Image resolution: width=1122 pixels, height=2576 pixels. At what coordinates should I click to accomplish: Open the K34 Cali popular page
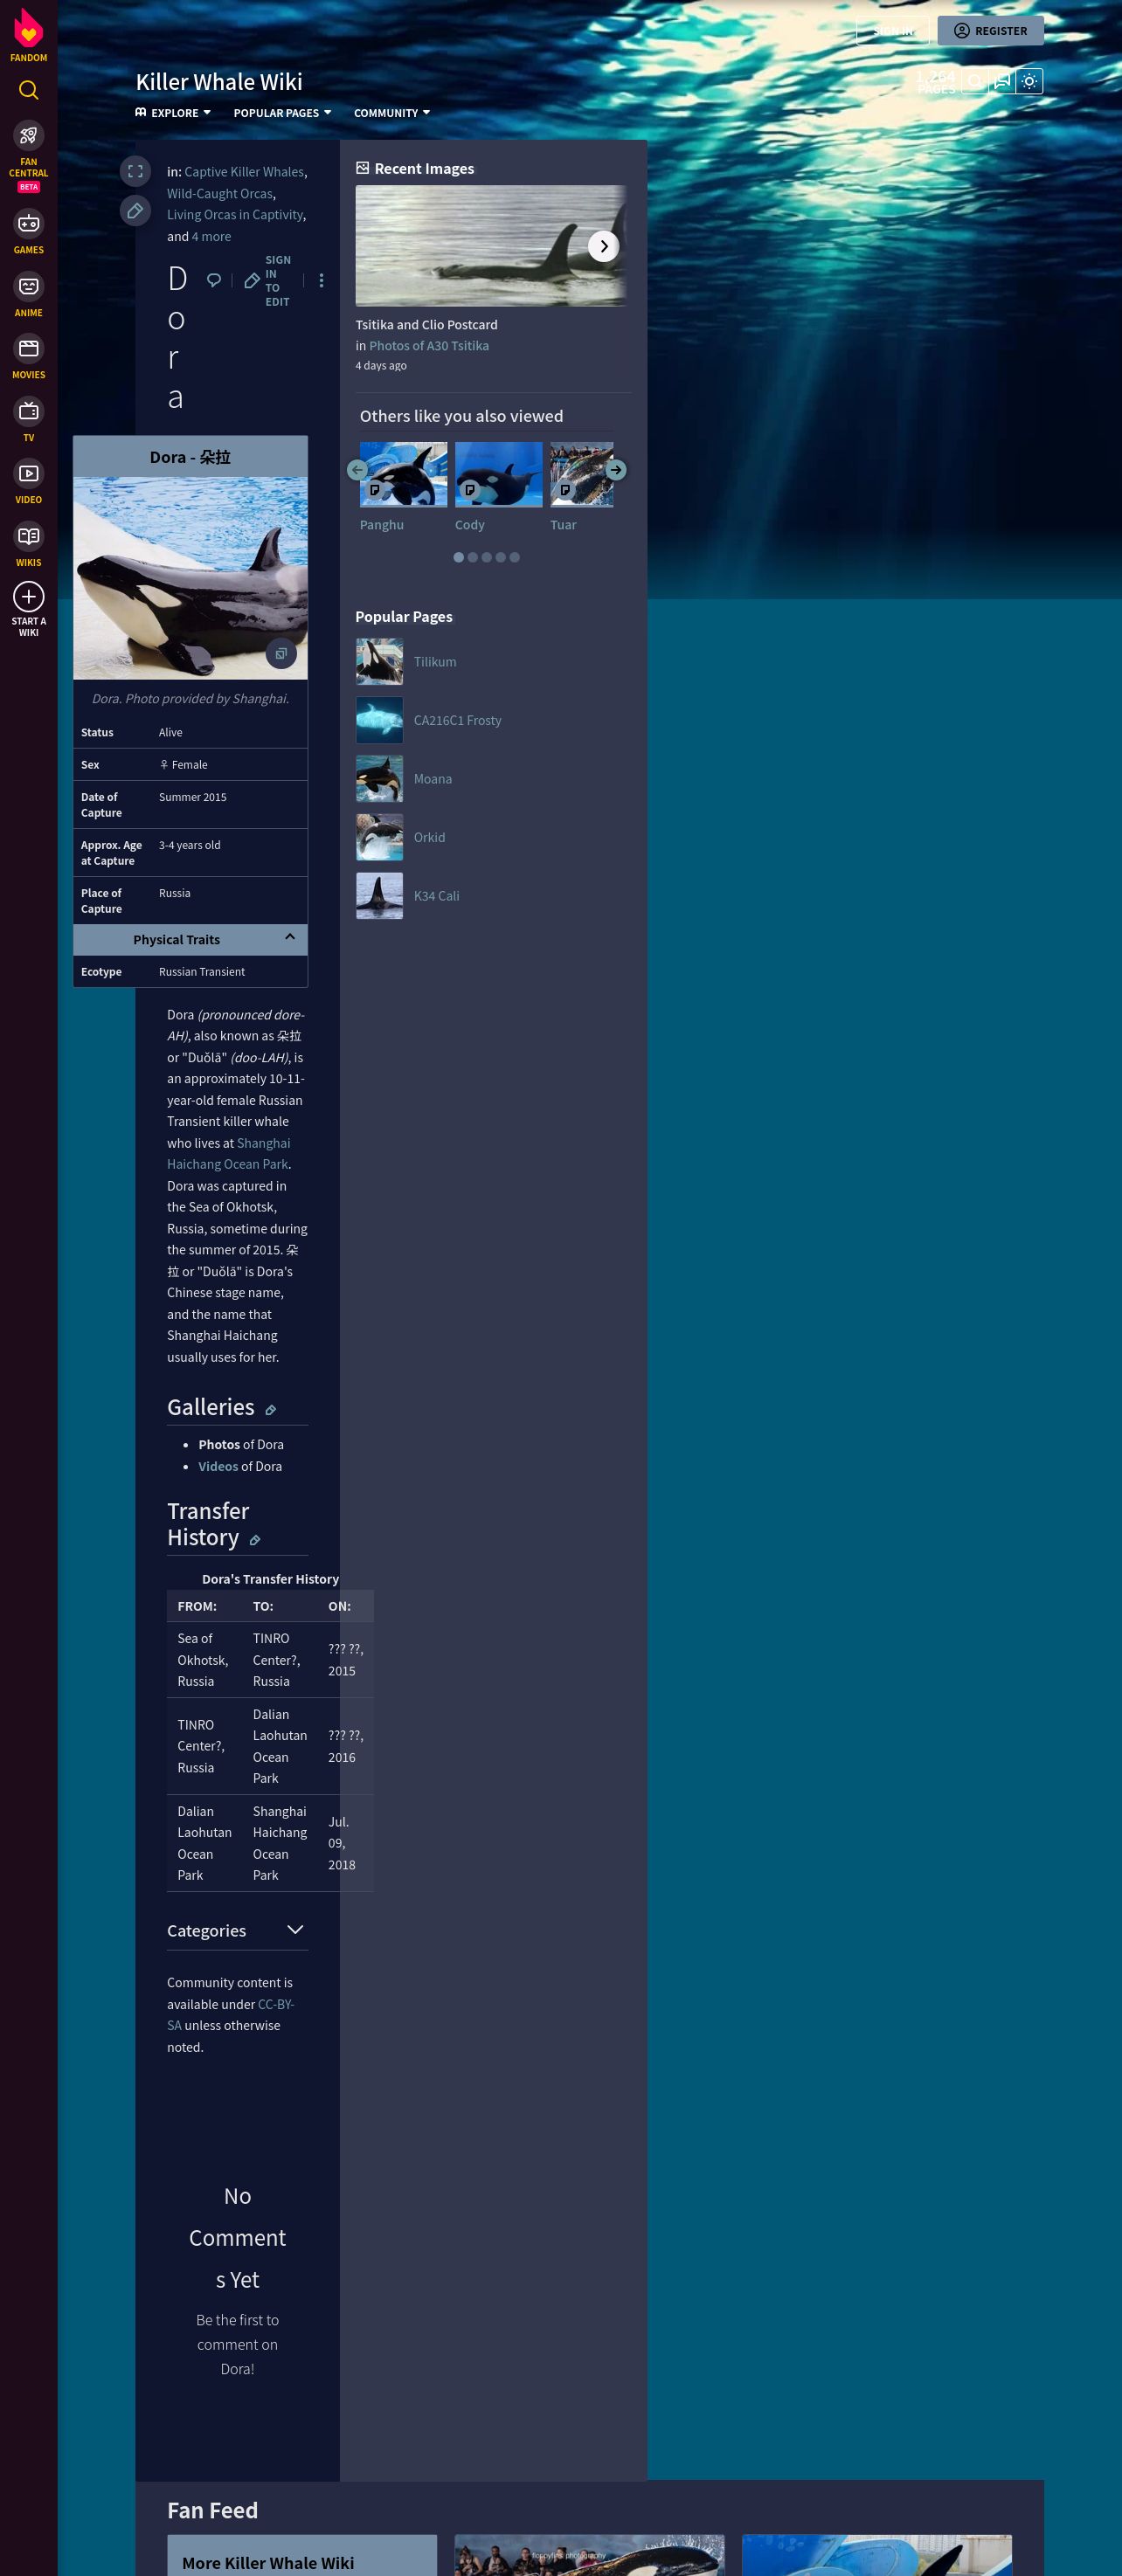pos(437,896)
